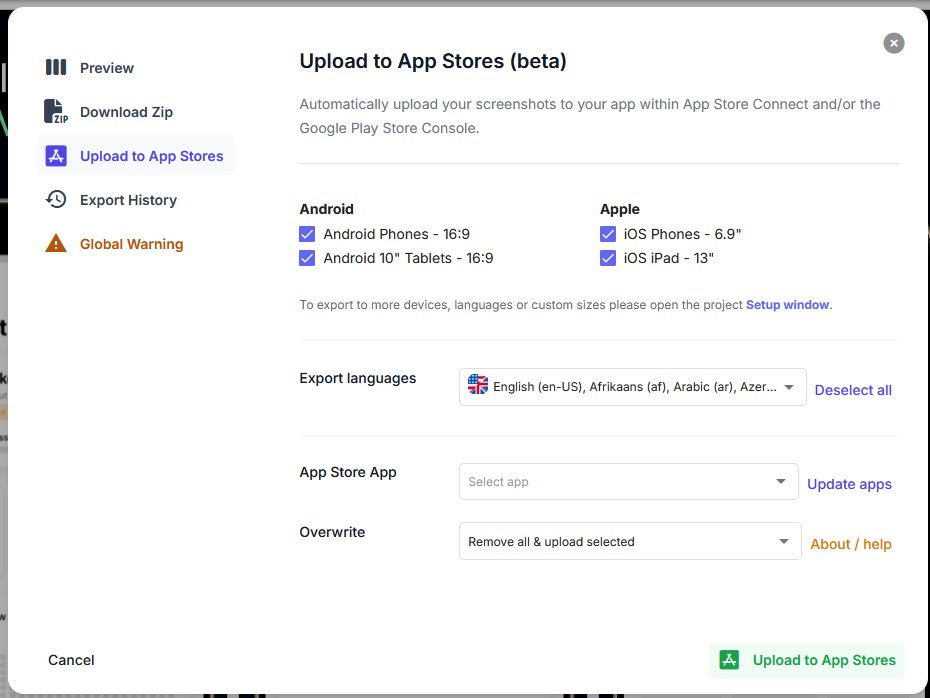Screen dimensions: 930x698
Task: Uncheck Android Phones - 16:9
Action: pyautogui.click(x=308, y=234)
